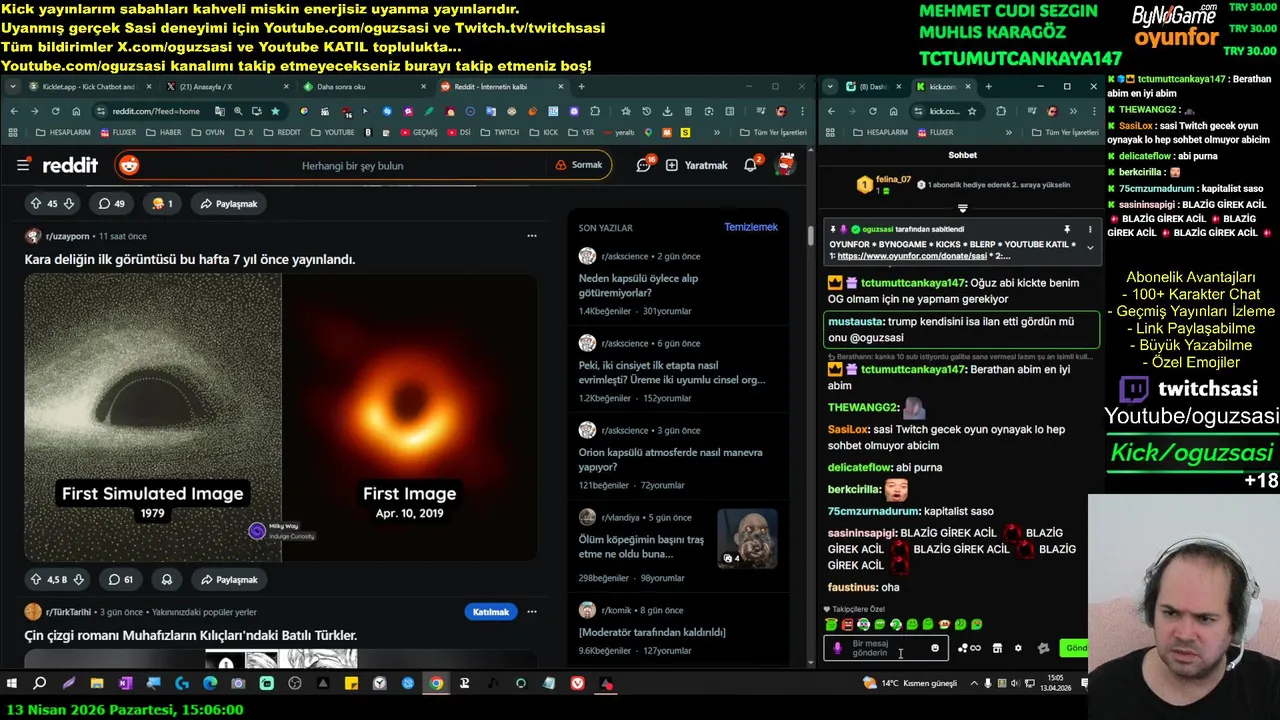Go back in Reddit browser window
This screenshot has height=720, width=1280.
(x=14, y=111)
